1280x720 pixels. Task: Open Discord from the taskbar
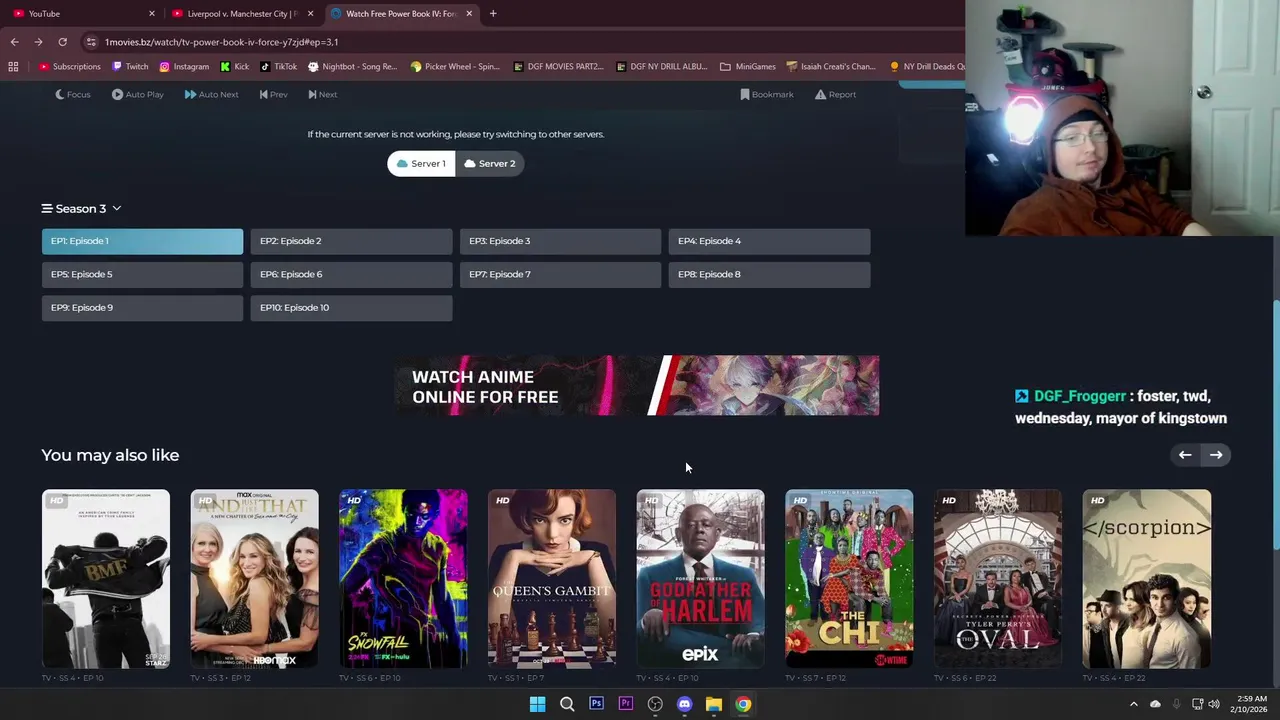pos(684,704)
